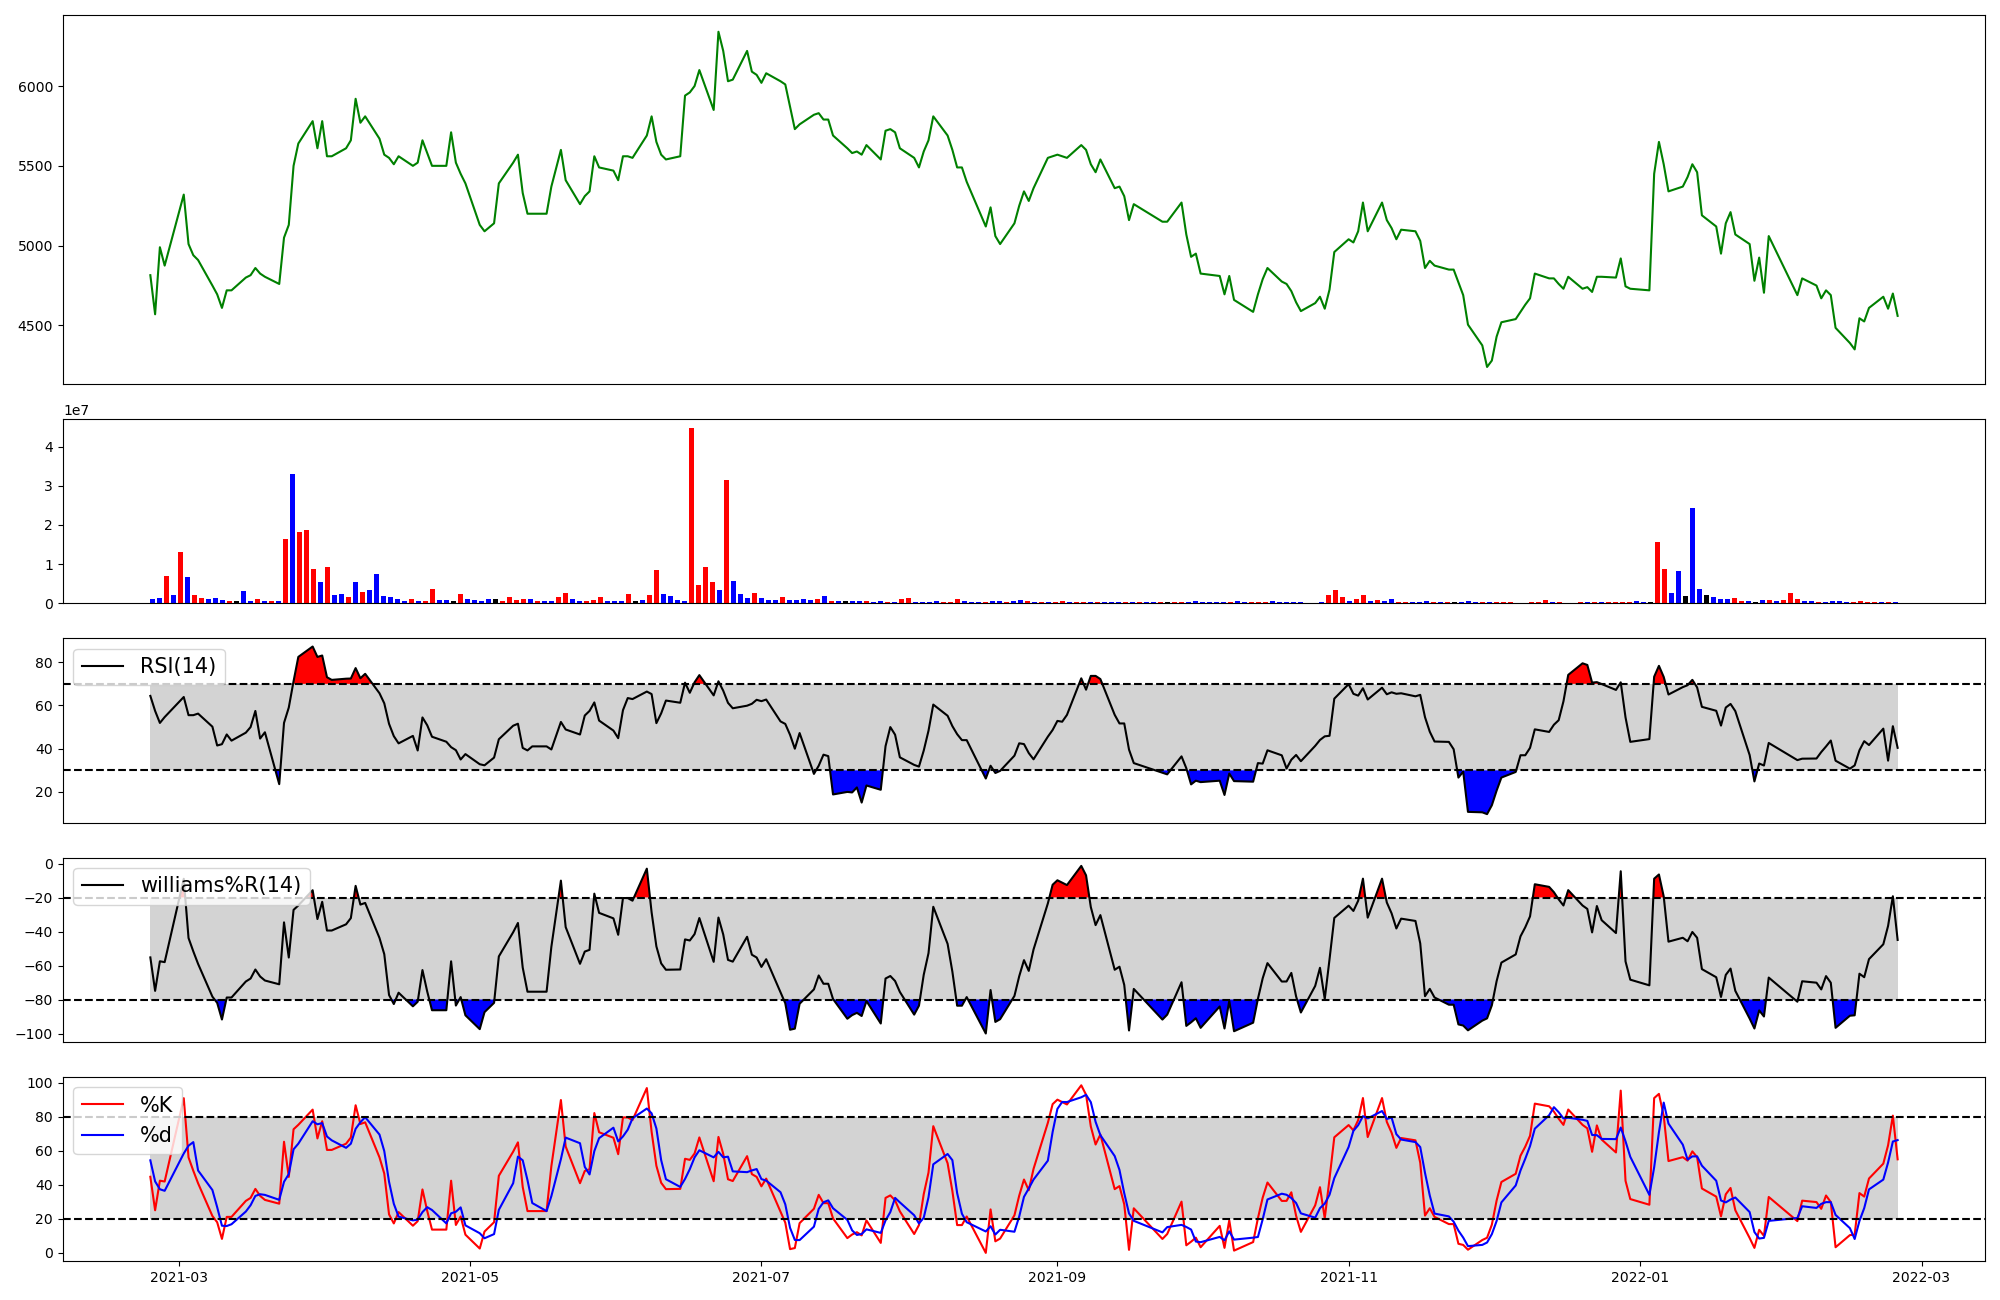Click the red %K legend line sample
The width and height of the screenshot is (2000, 1300).
point(102,1105)
